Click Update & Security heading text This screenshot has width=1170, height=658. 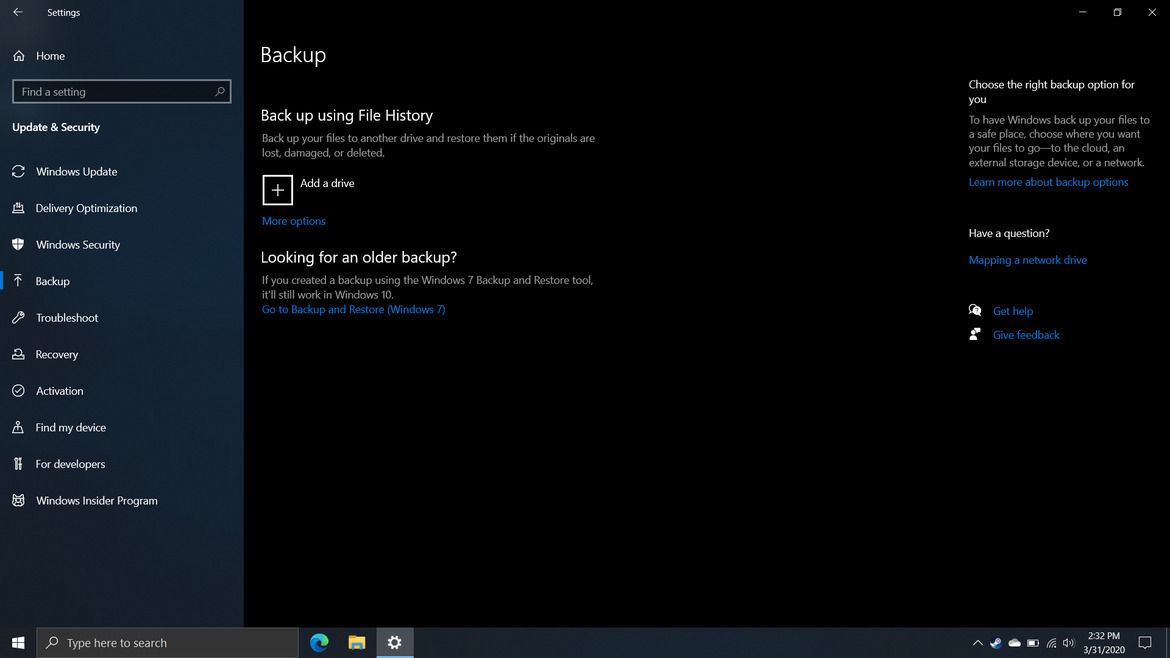tap(56, 128)
